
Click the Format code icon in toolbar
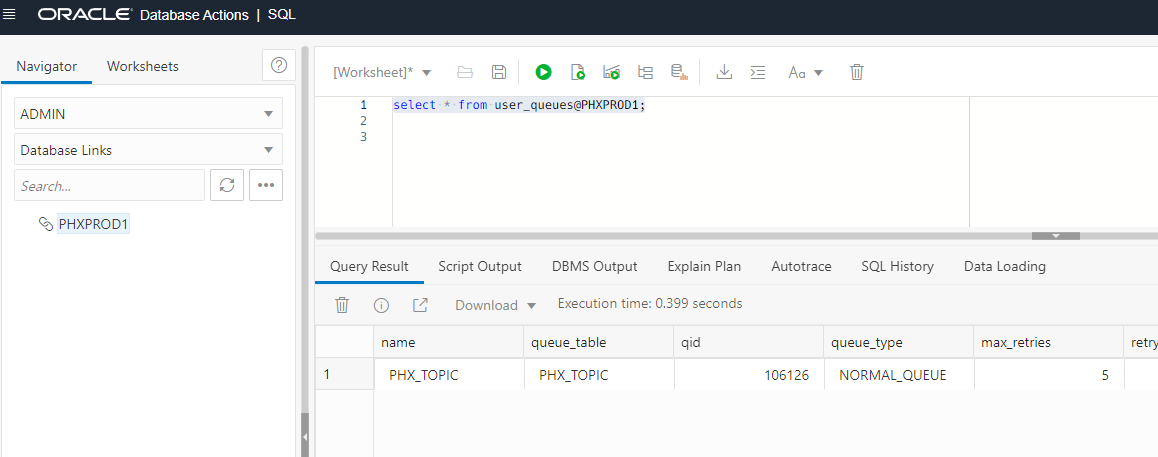(x=758, y=72)
